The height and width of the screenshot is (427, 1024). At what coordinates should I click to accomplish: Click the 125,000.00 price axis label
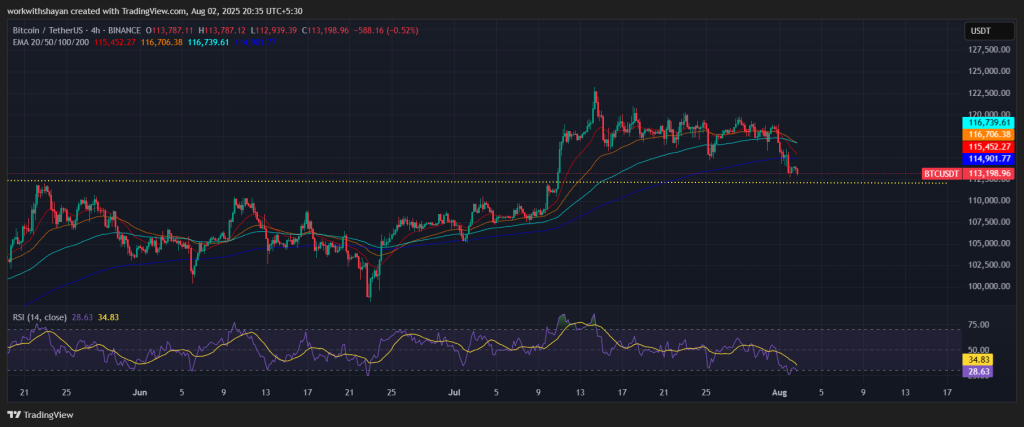988,71
